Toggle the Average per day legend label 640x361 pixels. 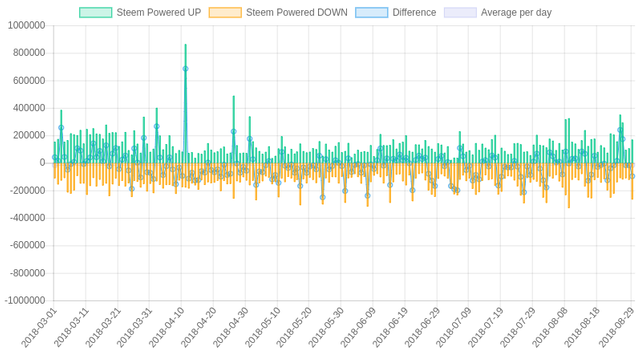click(x=516, y=13)
